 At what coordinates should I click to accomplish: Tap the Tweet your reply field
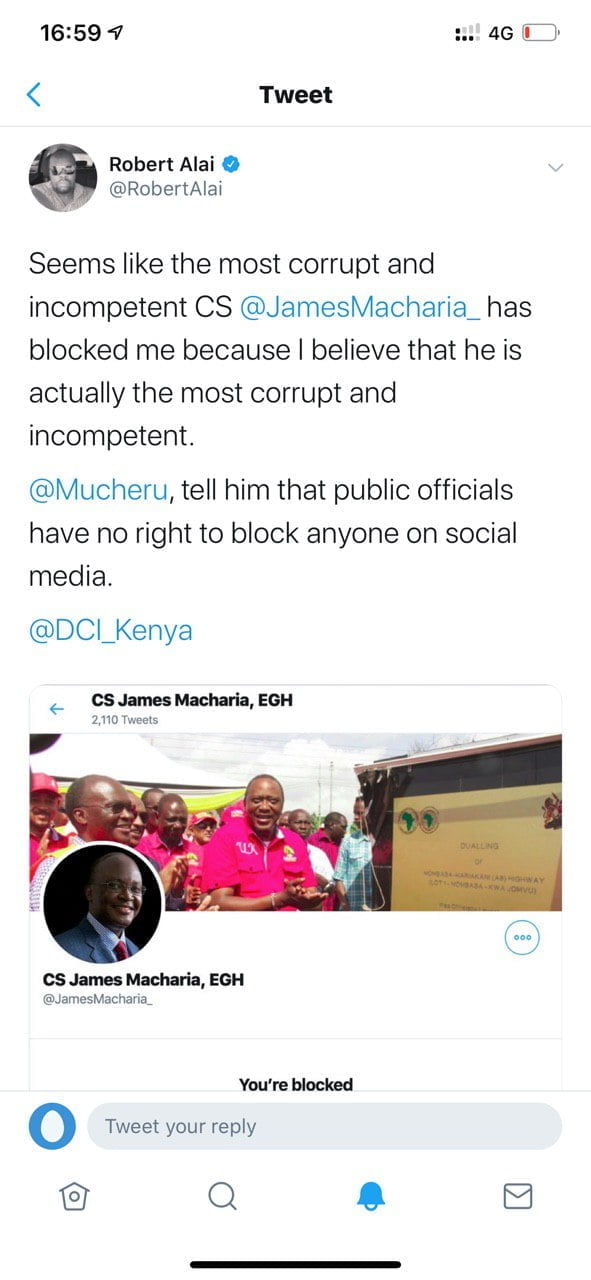324,1126
